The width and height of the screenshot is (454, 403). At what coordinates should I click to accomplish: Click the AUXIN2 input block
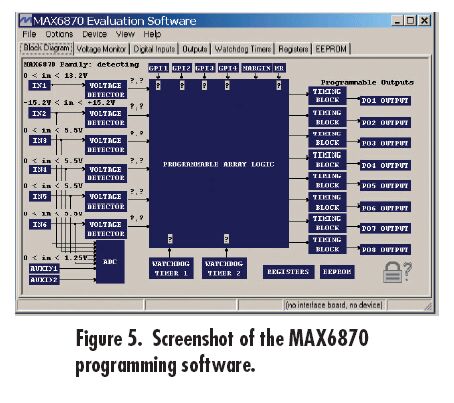(x=44, y=280)
